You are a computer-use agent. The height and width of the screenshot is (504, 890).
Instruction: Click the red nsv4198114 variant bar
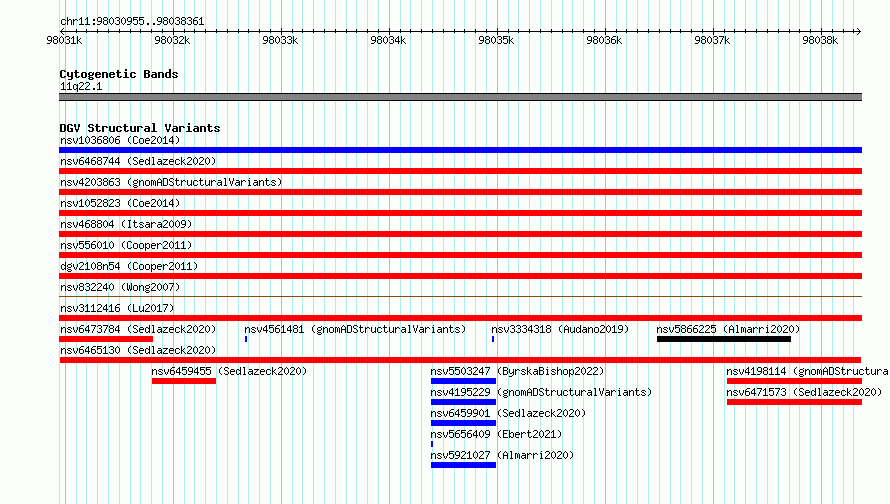pyautogui.click(x=794, y=381)
